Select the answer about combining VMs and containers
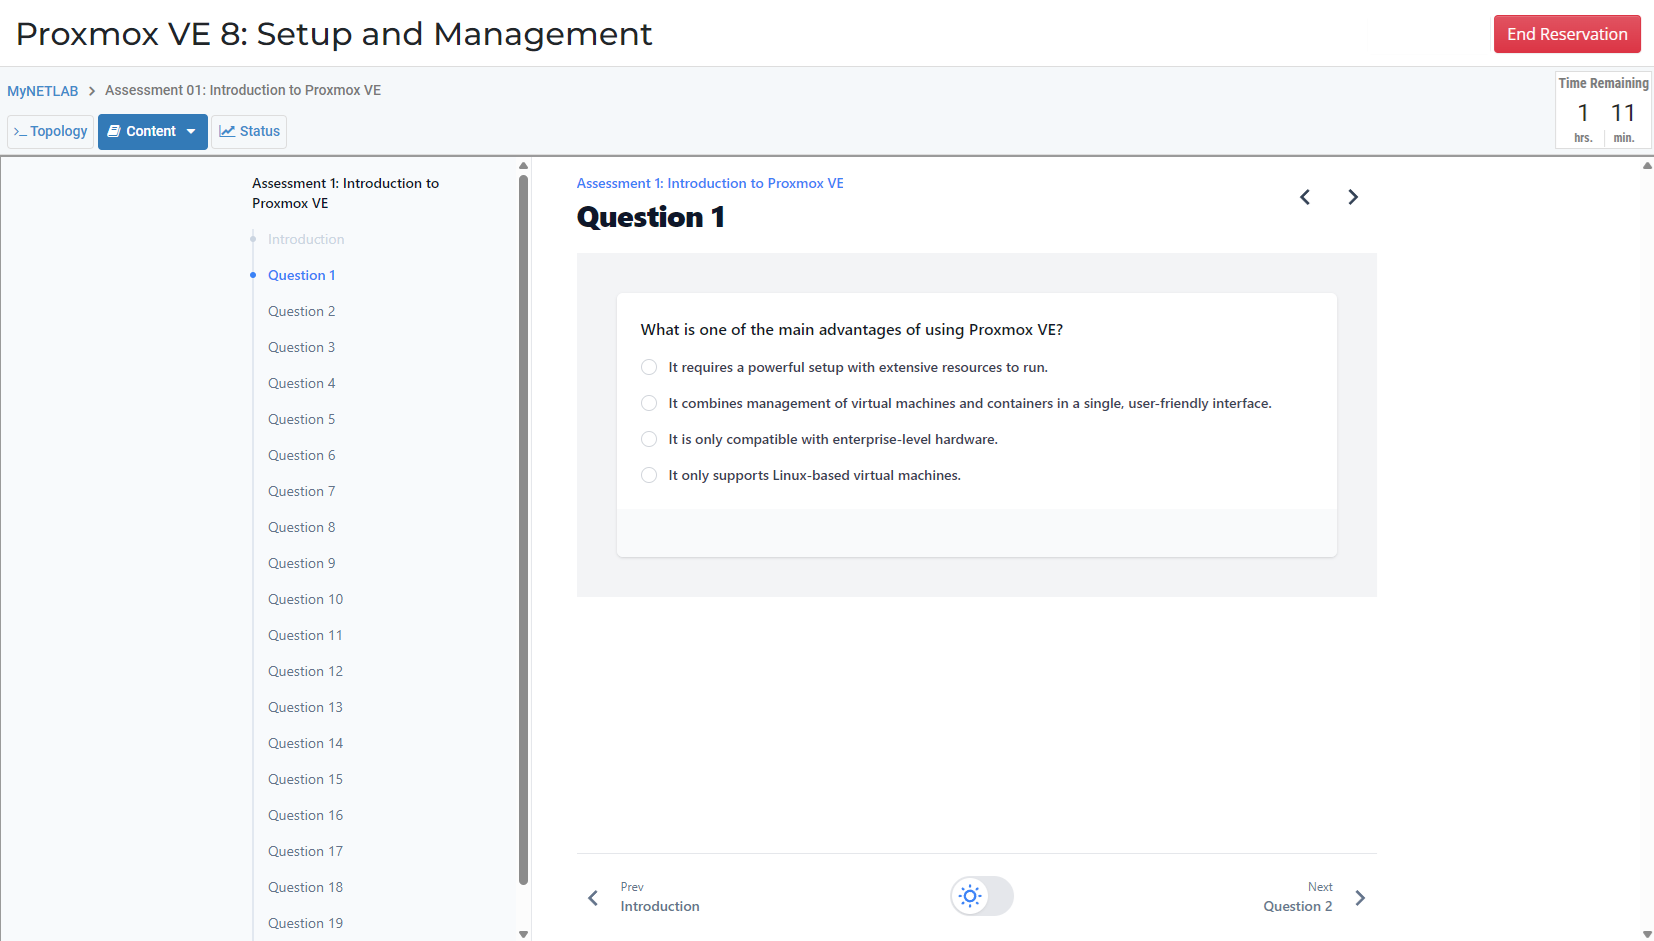Image resolution: width=1654 pixels, height=941 pixels. 649,403
